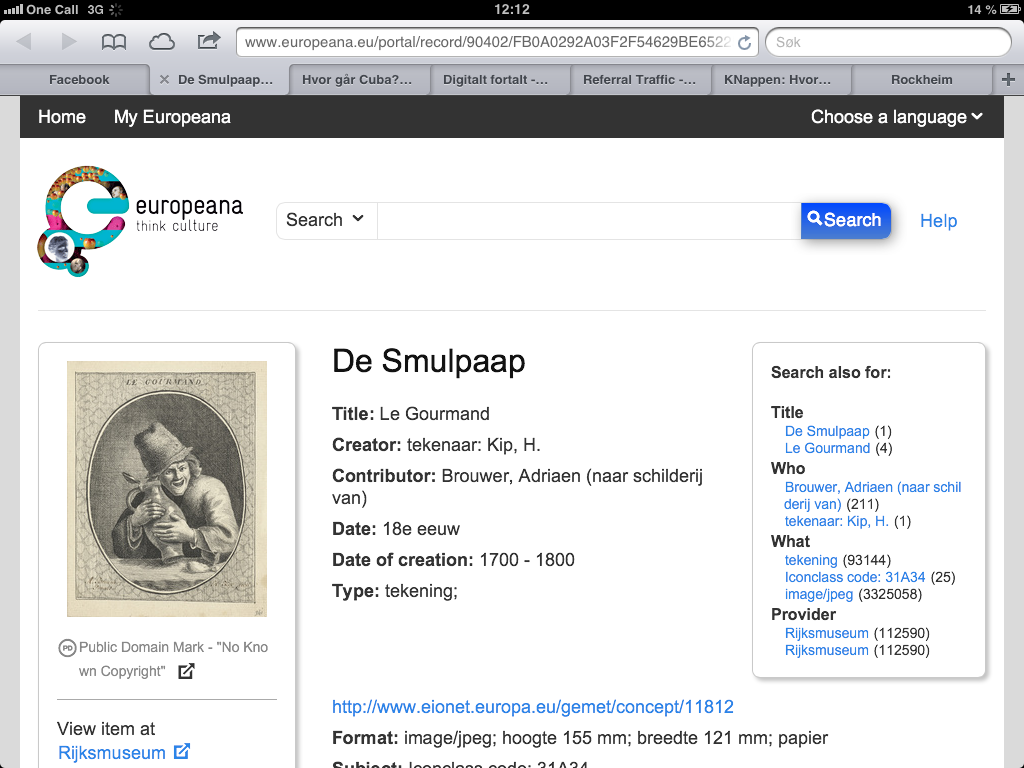Expand the Choose a language dropdown
Screen dimensions: 1024x768
(896, 117)
